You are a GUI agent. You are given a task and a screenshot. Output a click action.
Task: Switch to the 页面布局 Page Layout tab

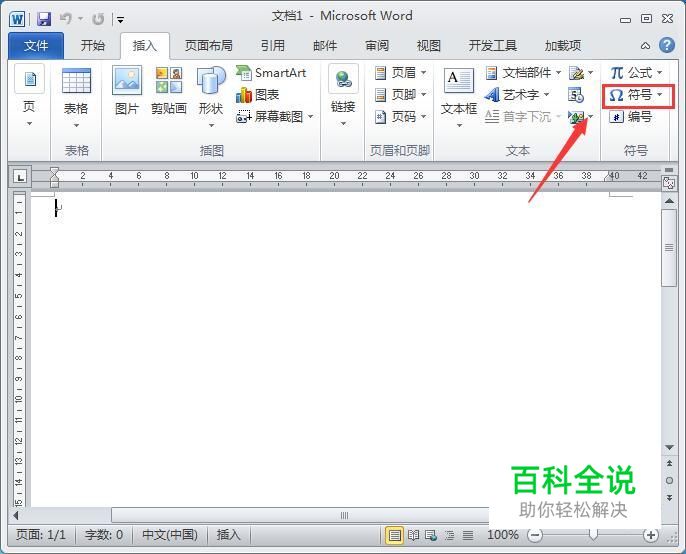(208, 46)
